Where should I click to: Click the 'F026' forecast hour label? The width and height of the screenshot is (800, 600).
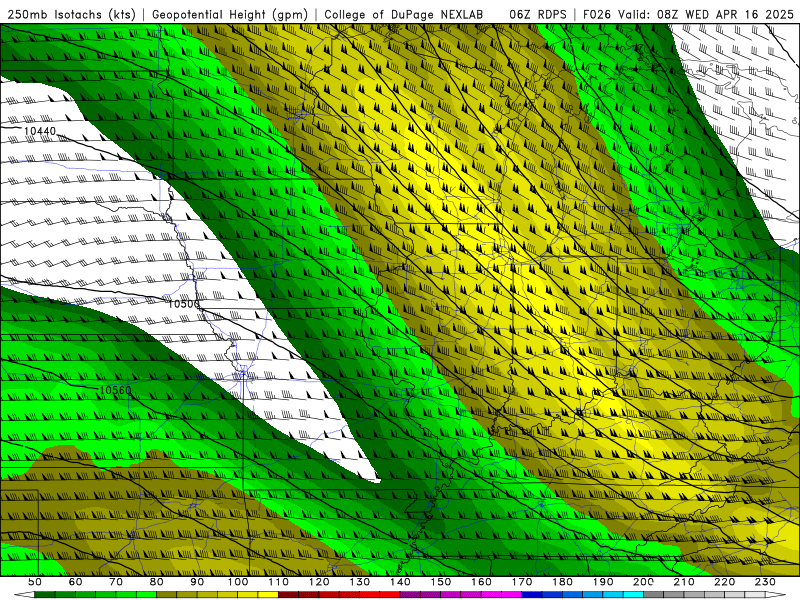click(x=597, y=15)
